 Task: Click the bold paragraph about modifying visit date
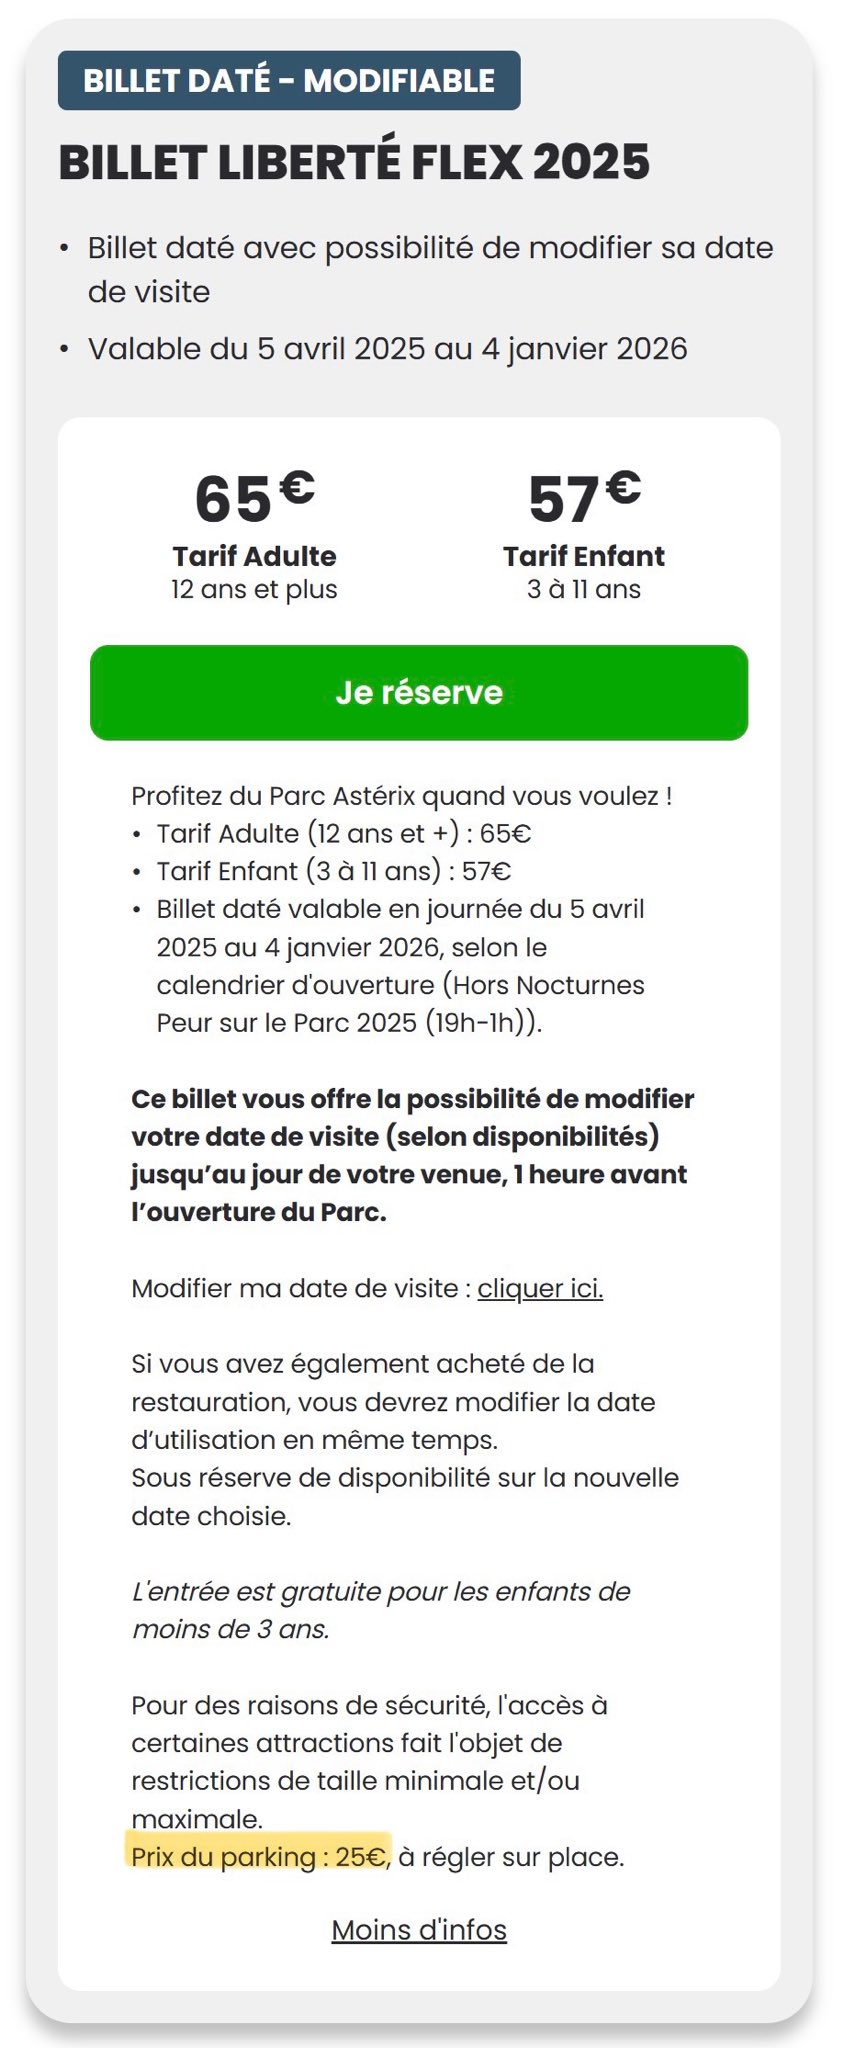(x=412, y=1155)
